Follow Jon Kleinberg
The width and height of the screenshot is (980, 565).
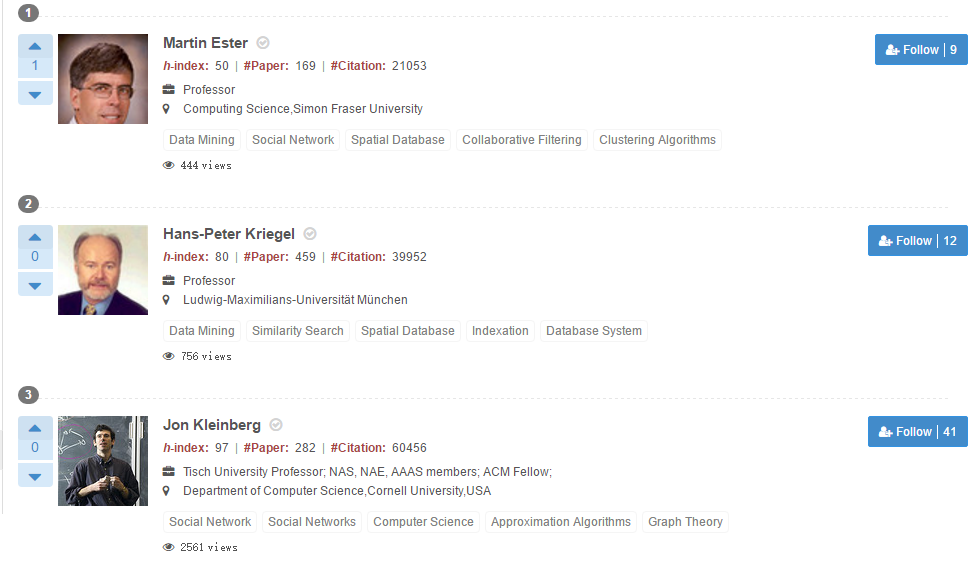click(917, 432)
